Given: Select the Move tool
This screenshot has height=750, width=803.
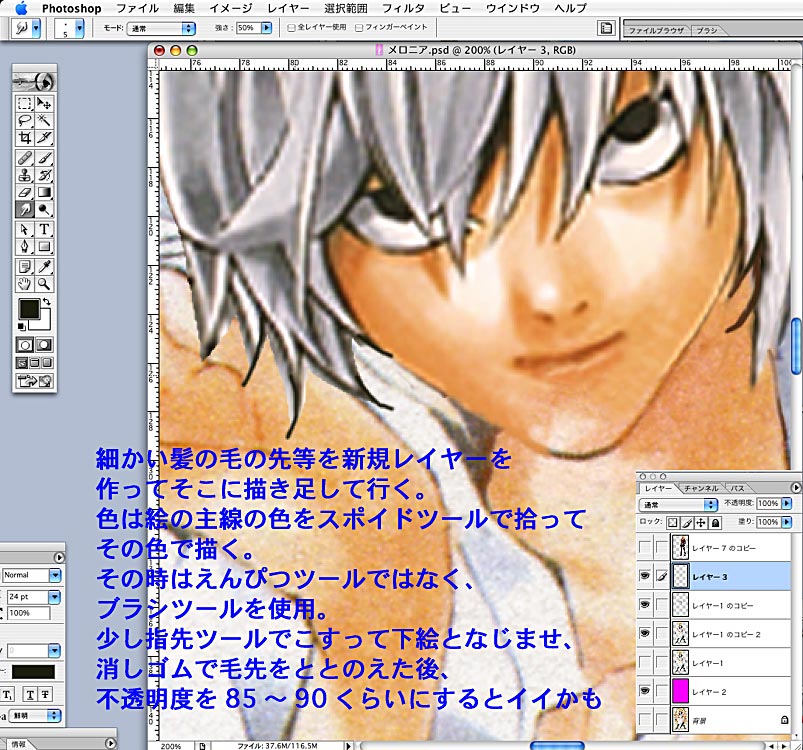Looking at the screenshot, I should point(44,103).
